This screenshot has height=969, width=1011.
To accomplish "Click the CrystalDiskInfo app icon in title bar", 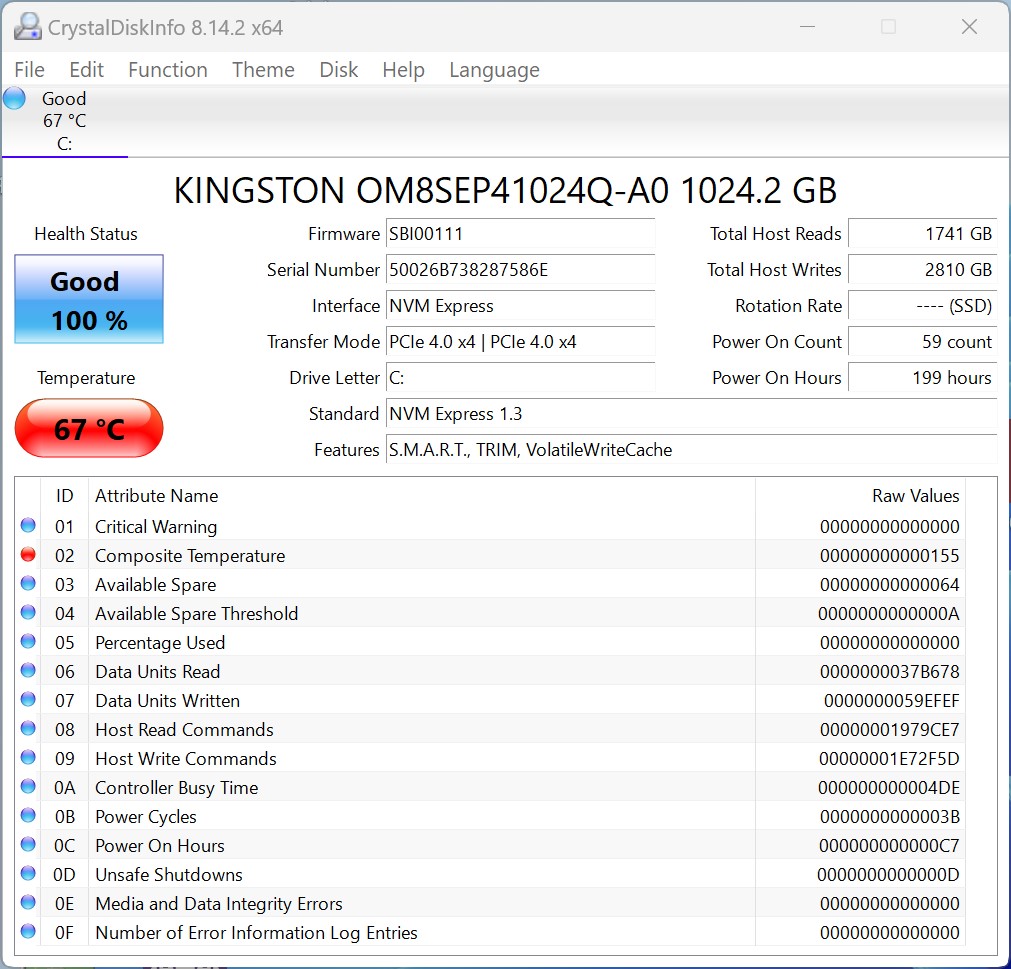I will 28,27.
